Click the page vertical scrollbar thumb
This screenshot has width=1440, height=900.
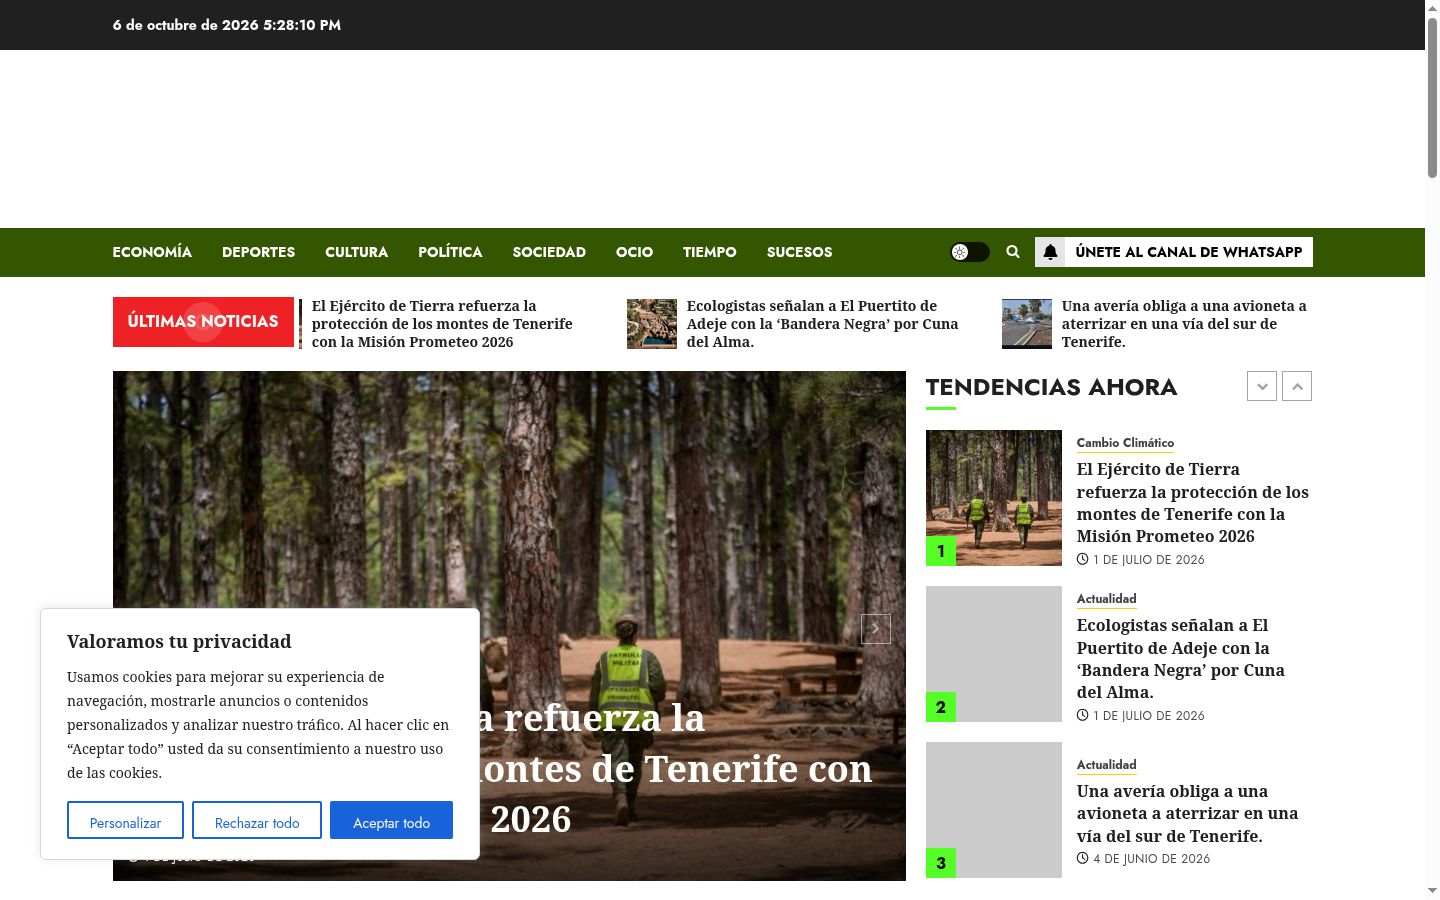point(1432,97)
